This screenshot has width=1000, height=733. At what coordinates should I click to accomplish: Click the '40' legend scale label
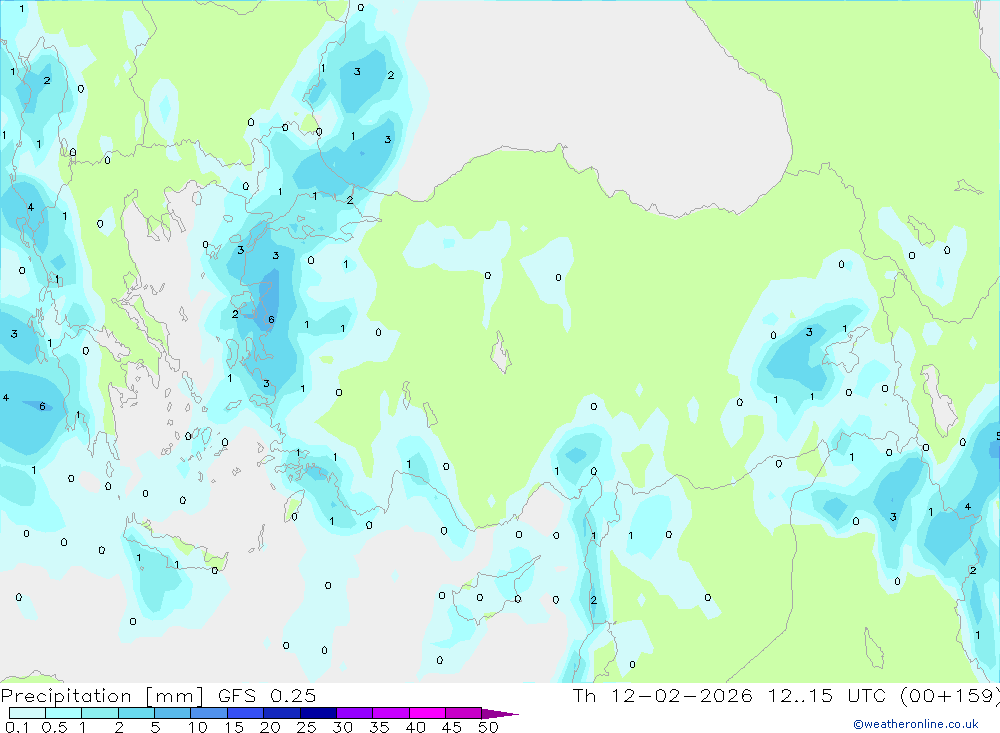(x=415, y=727)
